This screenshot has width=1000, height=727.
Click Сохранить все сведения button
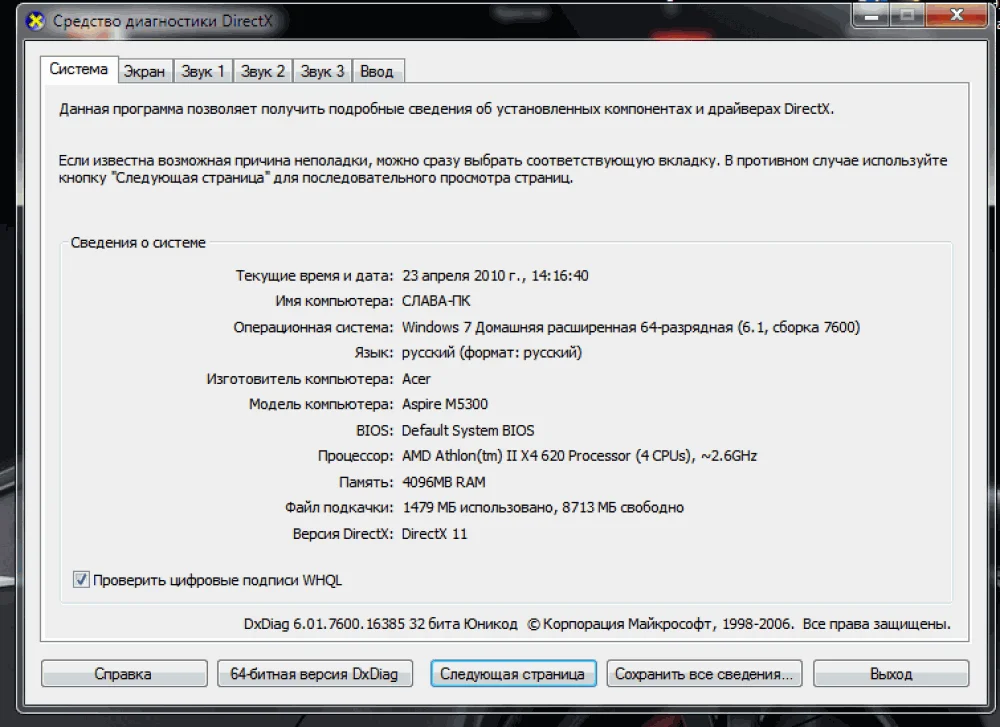[x=704, y=673]
